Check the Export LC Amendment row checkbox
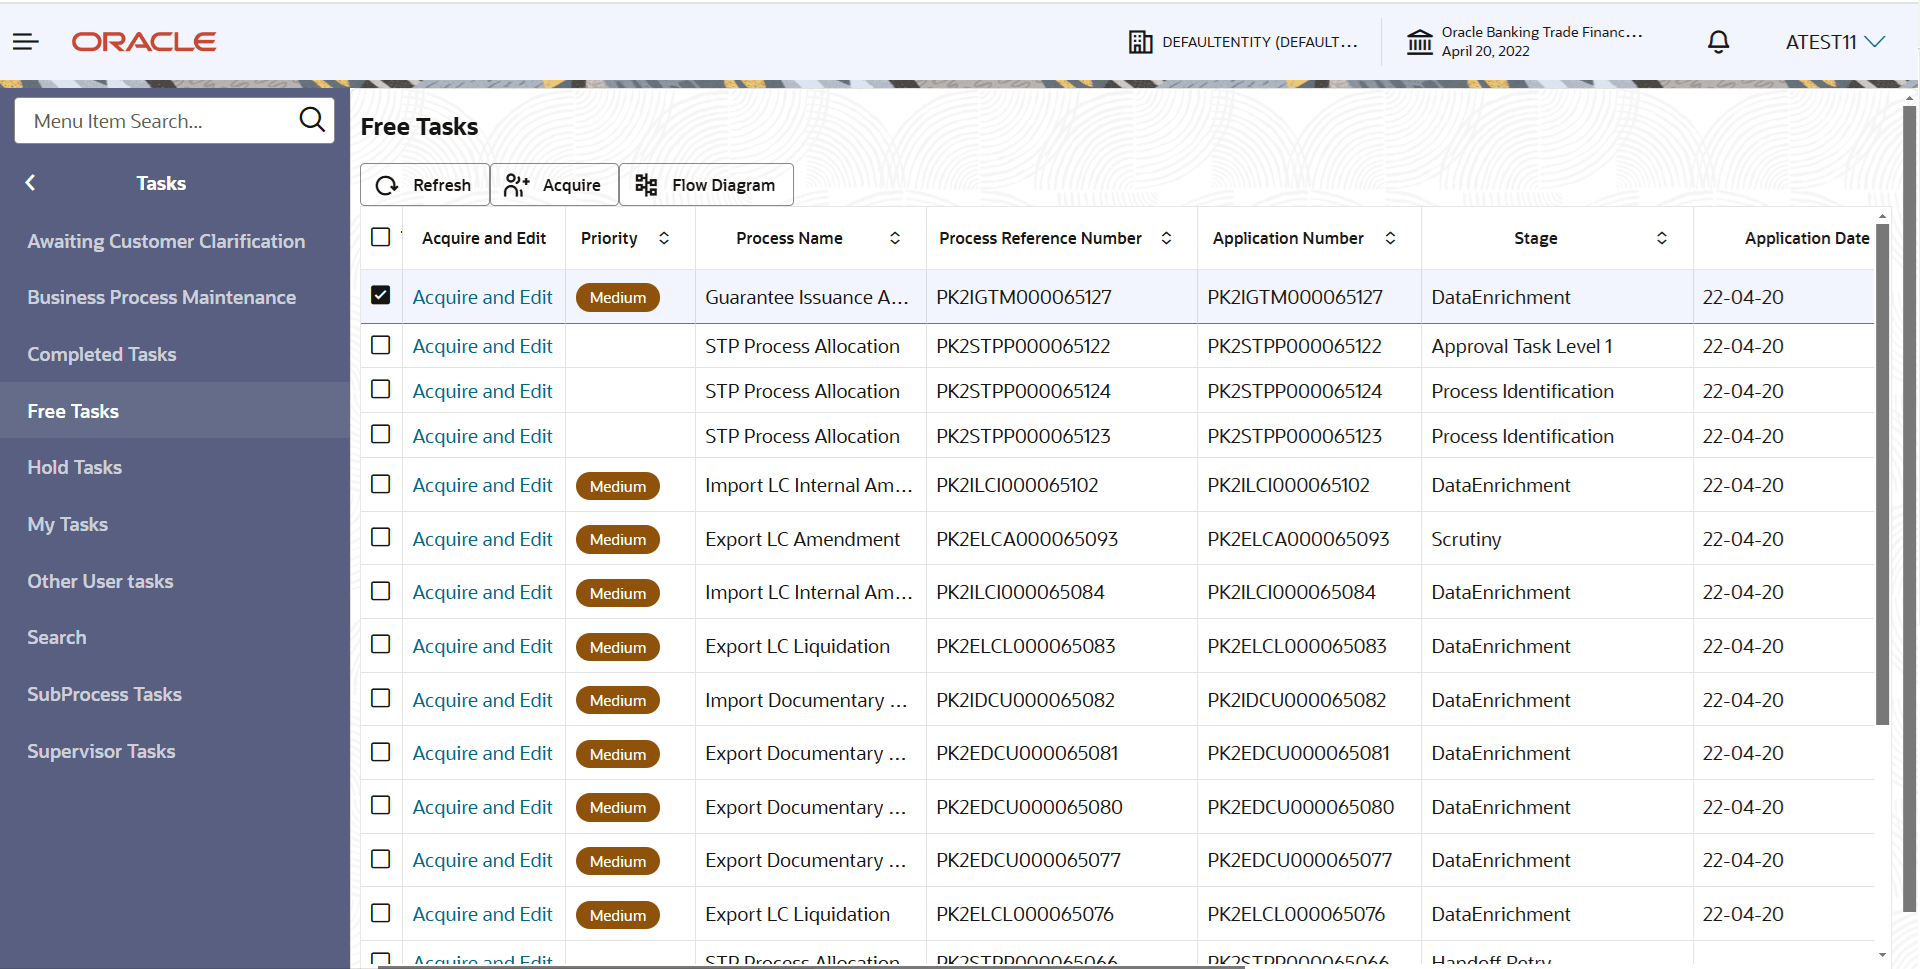 click(x=380, y=537)
